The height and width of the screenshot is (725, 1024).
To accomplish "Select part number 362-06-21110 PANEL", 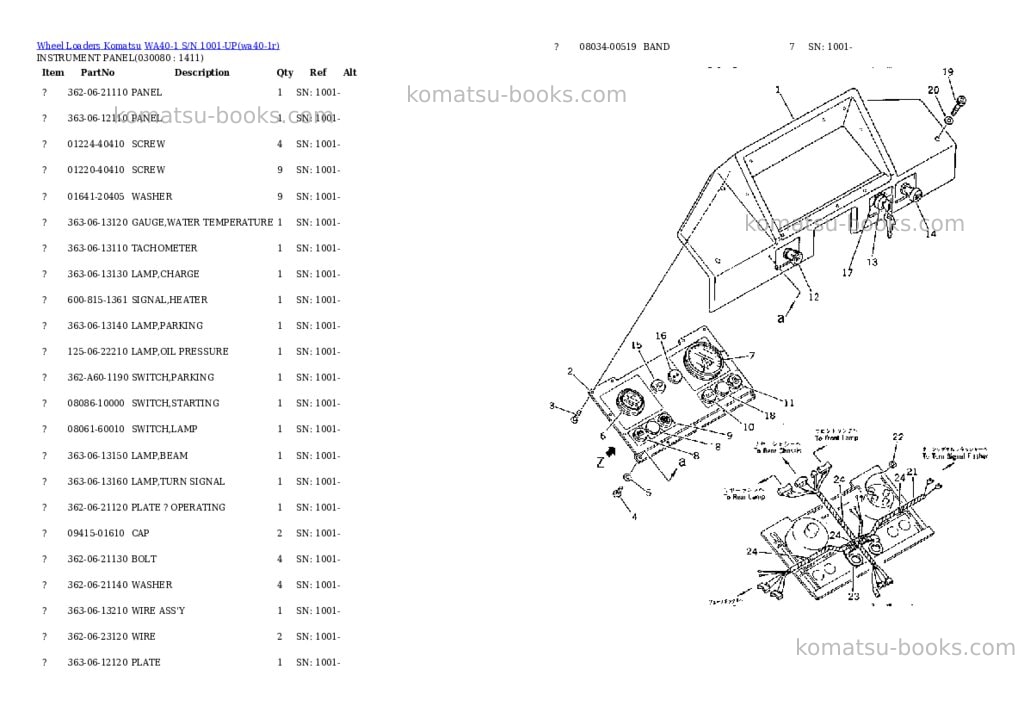I will pos(191,92).
